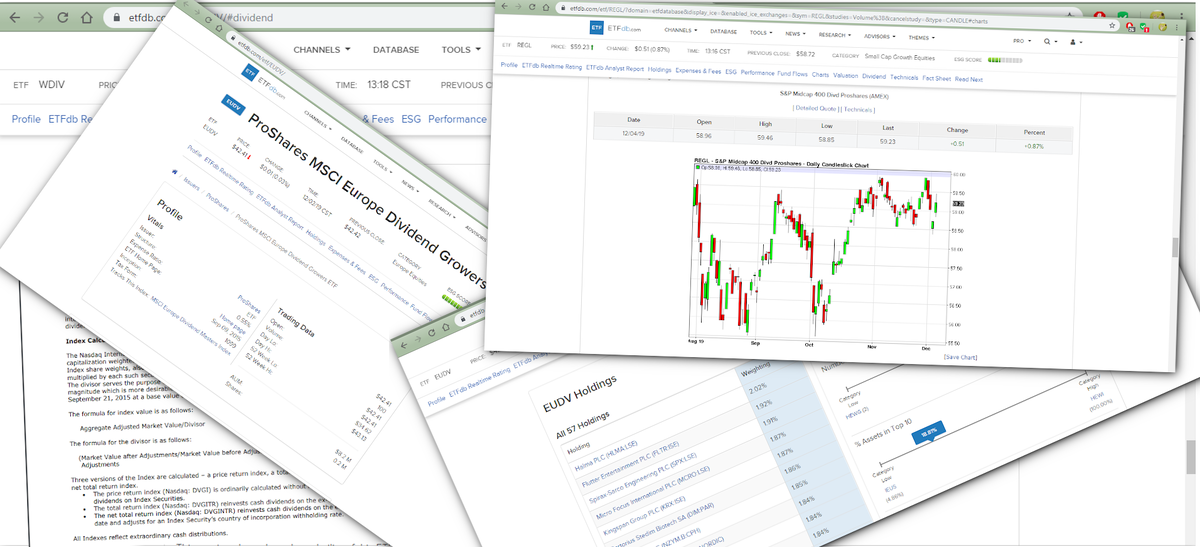Expand the THEMES dropdown in the REGL window
The height and width of the screenshot is (547, 1200).
point(921,37)
